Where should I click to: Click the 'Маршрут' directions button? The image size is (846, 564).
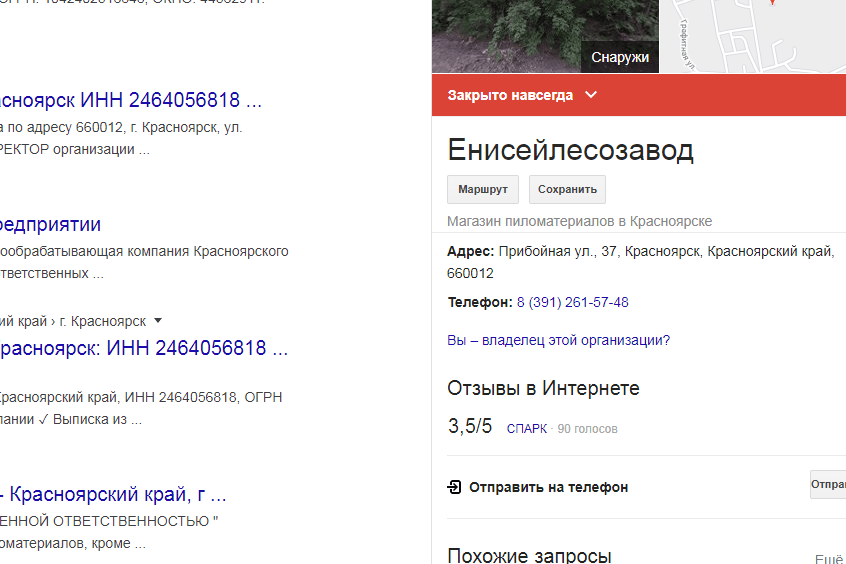point(483,189)
